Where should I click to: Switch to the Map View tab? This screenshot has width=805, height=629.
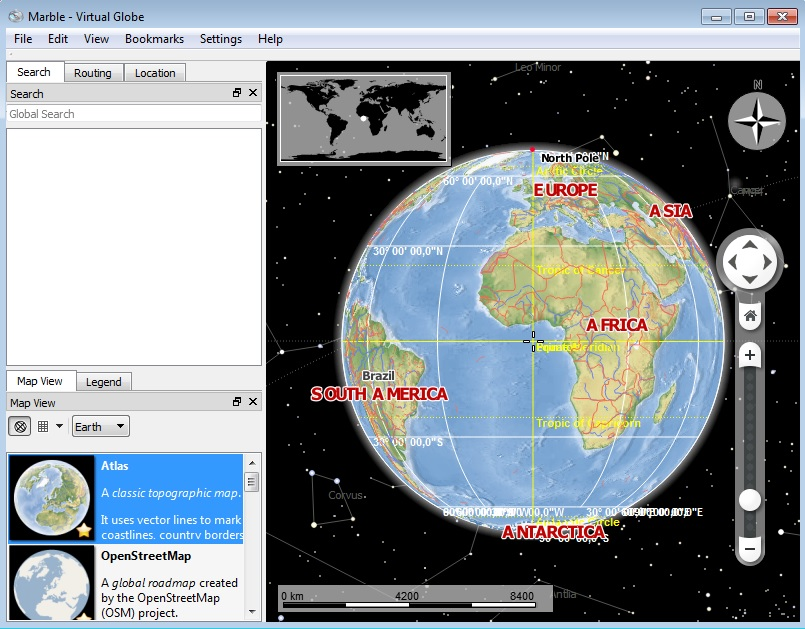[40, 381]
